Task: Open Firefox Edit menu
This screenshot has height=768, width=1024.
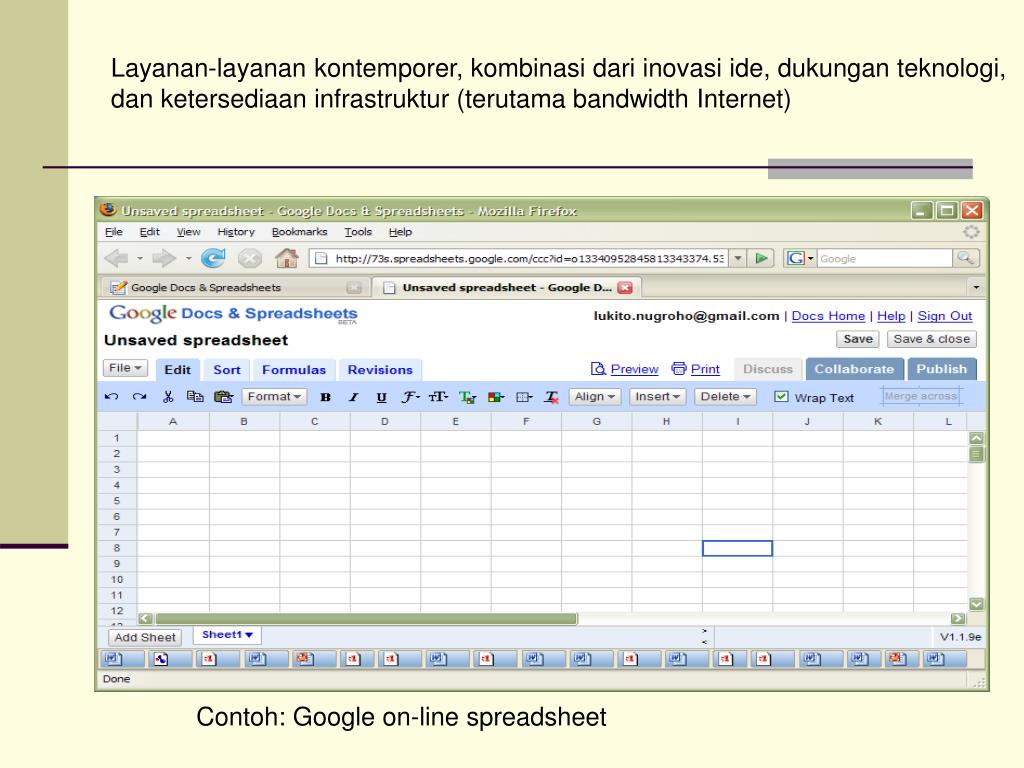Action: (x=150, y=232)
